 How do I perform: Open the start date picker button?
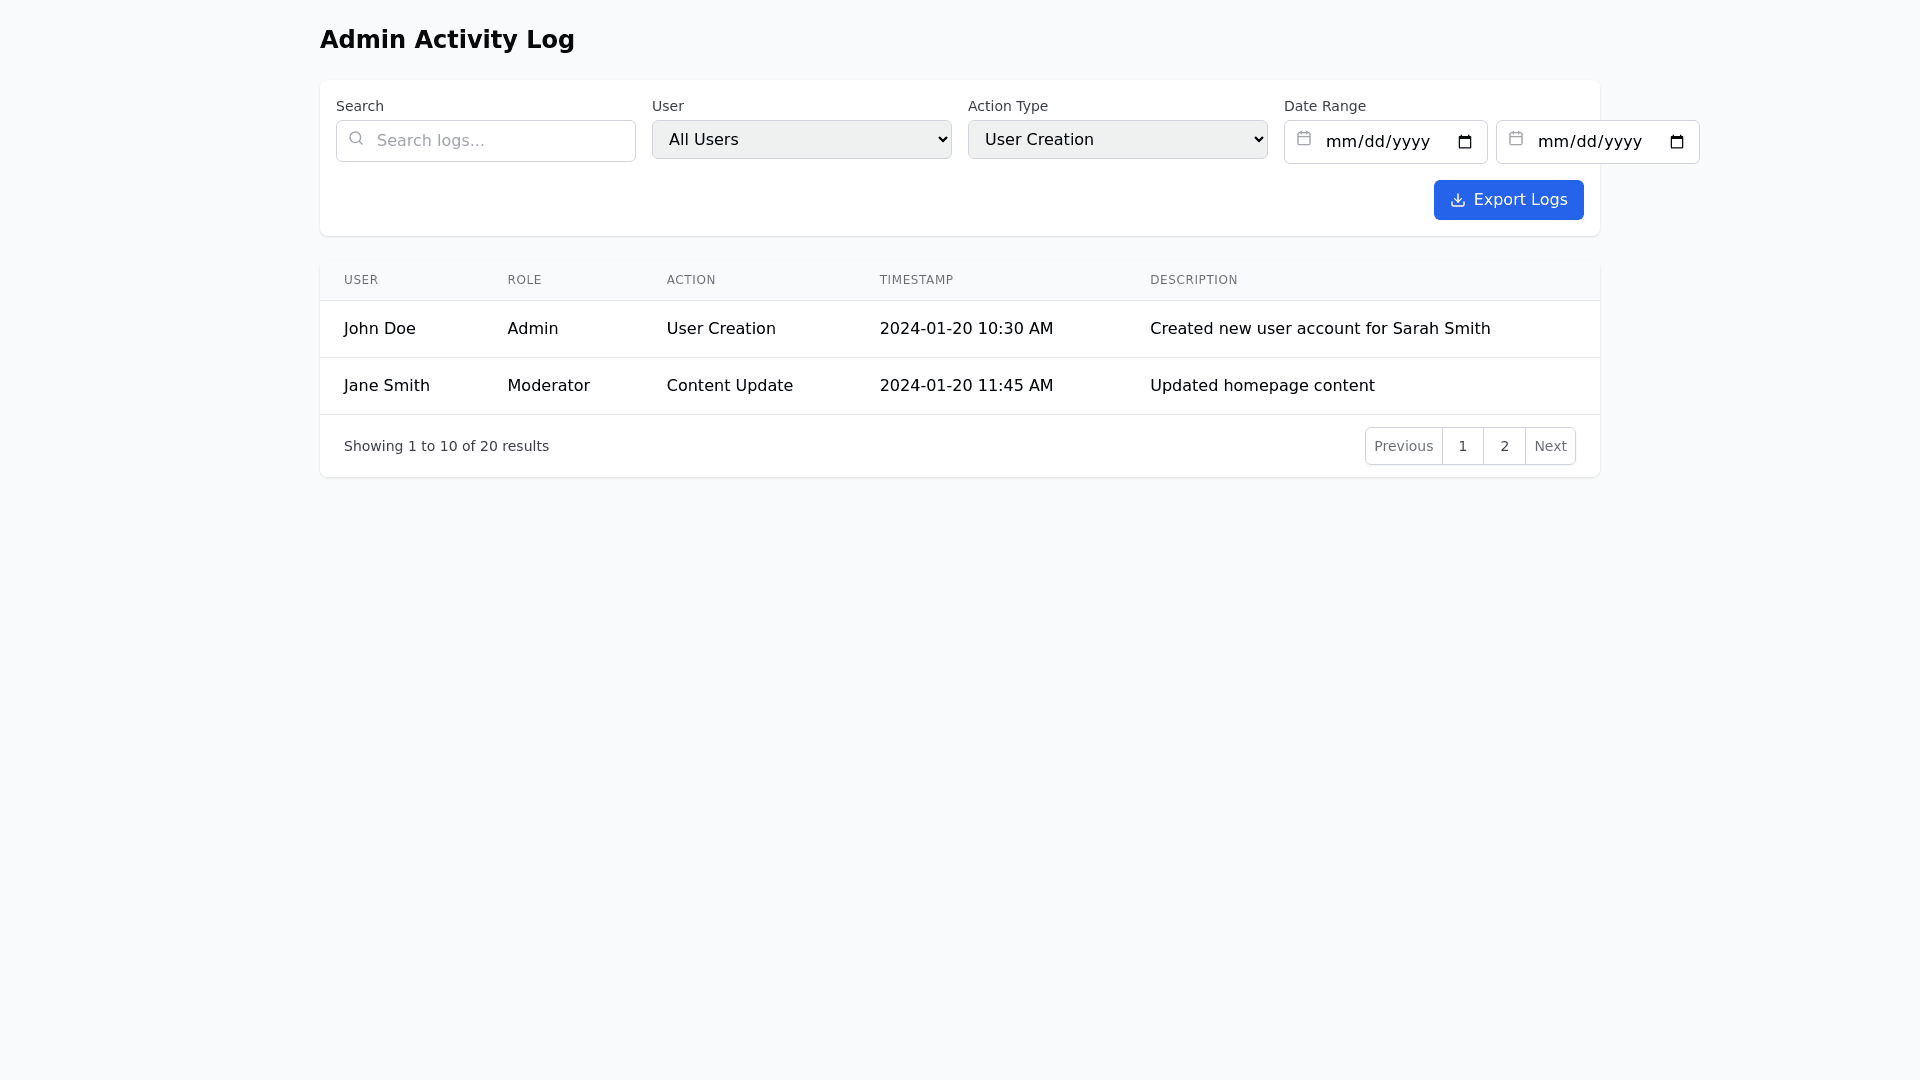(x=1465, y=142)
